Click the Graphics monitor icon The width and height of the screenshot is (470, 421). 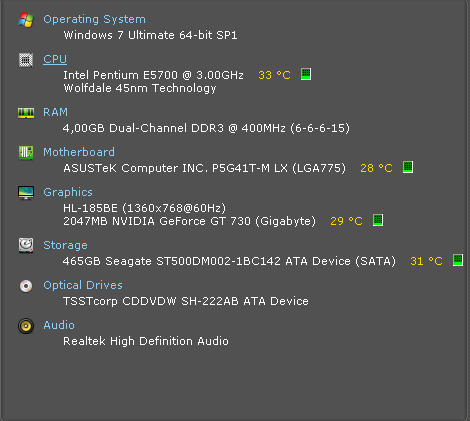(x=26, y=193)
